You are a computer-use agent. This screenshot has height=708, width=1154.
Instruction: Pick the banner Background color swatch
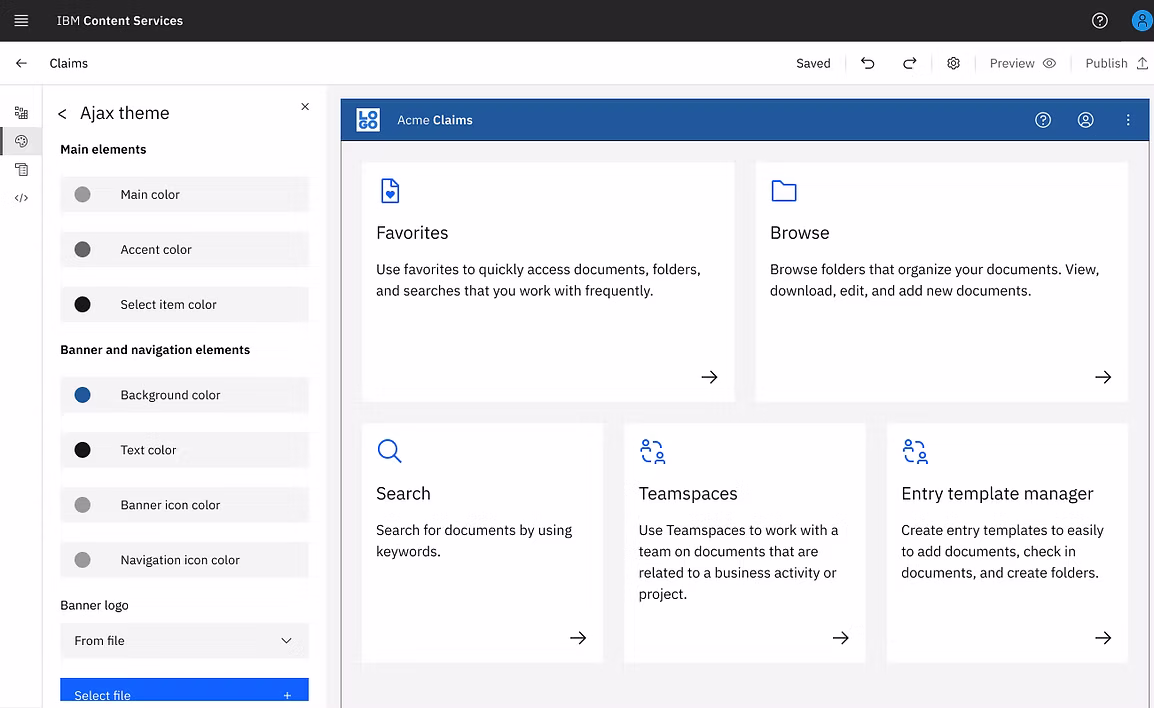82,395
